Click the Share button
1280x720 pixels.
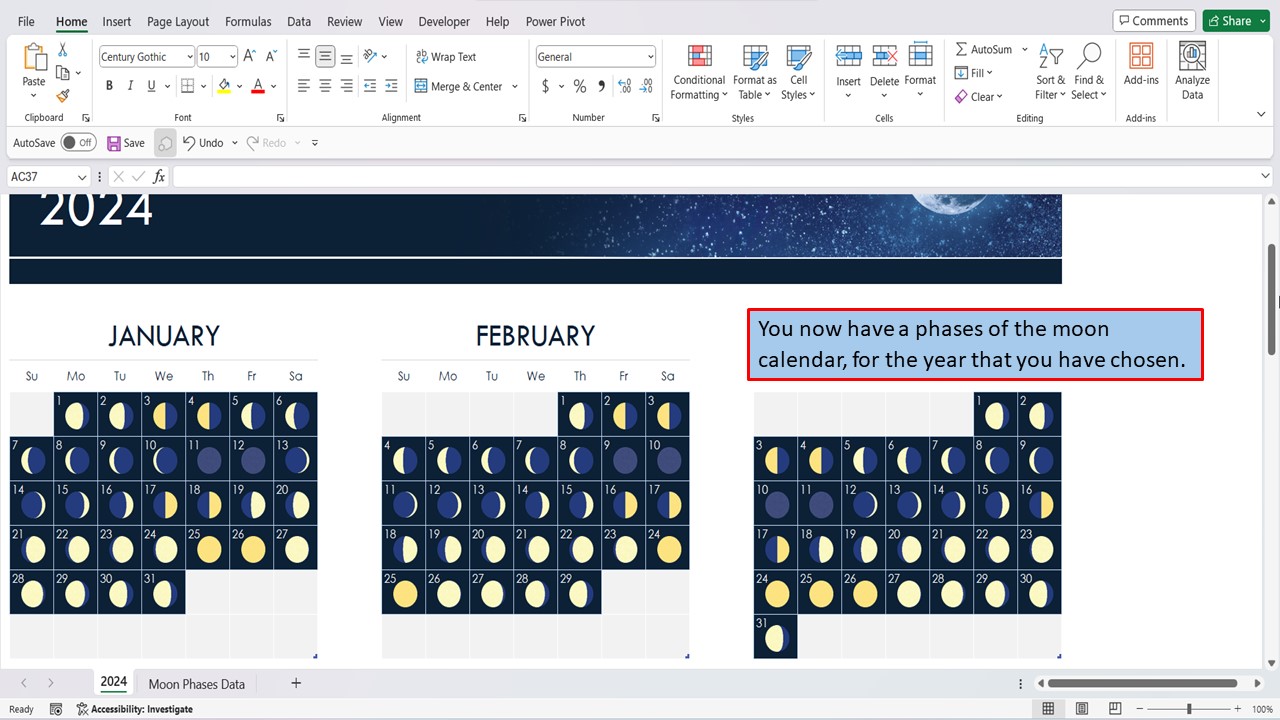click(x=1236, y=20)
